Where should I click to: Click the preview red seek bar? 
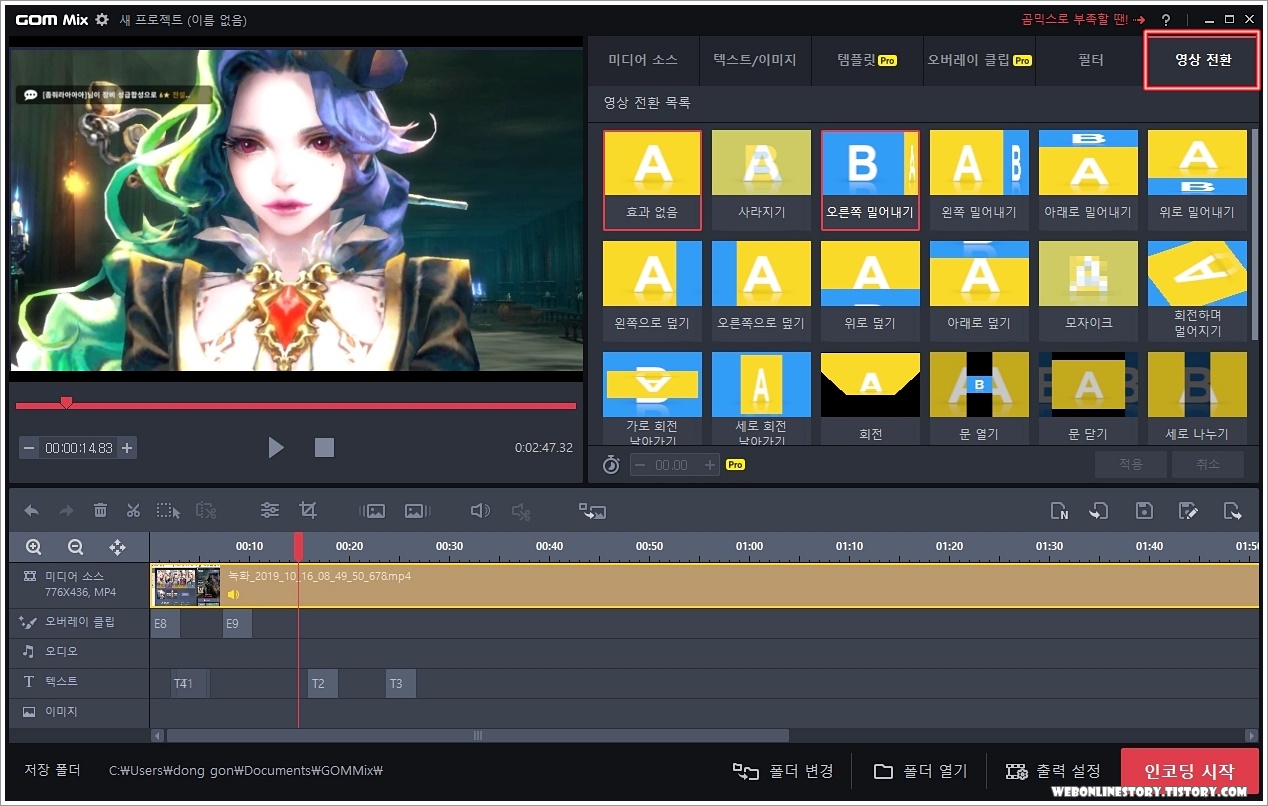click(296, 405)
